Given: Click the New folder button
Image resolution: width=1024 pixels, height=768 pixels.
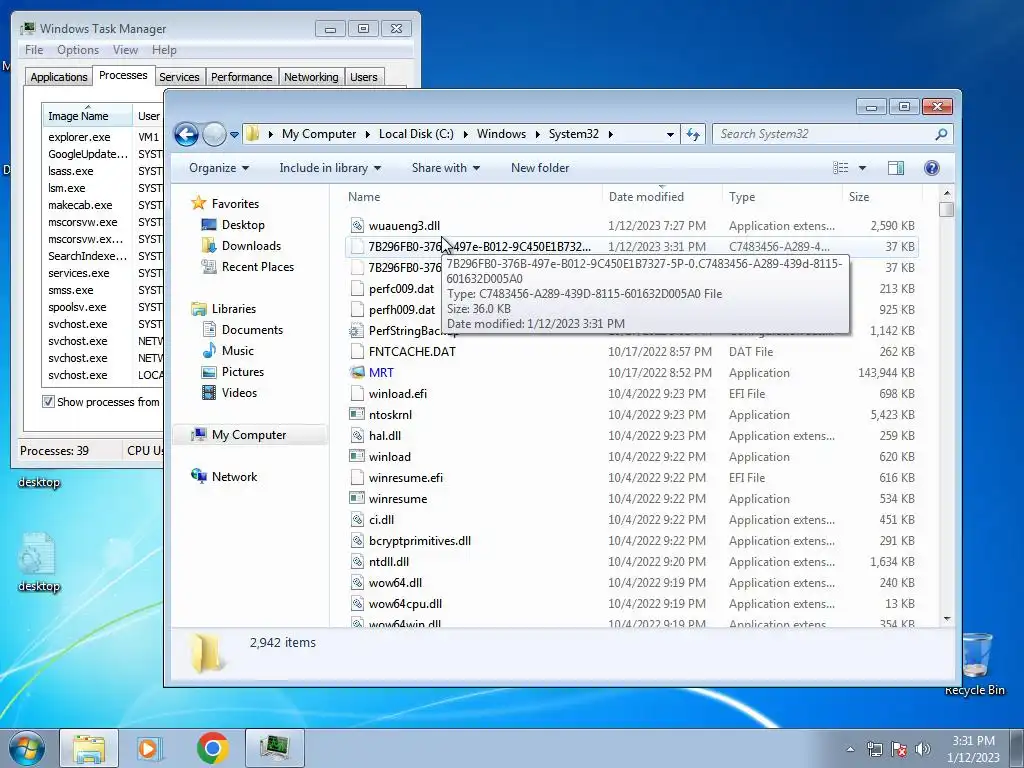Looking at the screenshot, I should 539,168.
